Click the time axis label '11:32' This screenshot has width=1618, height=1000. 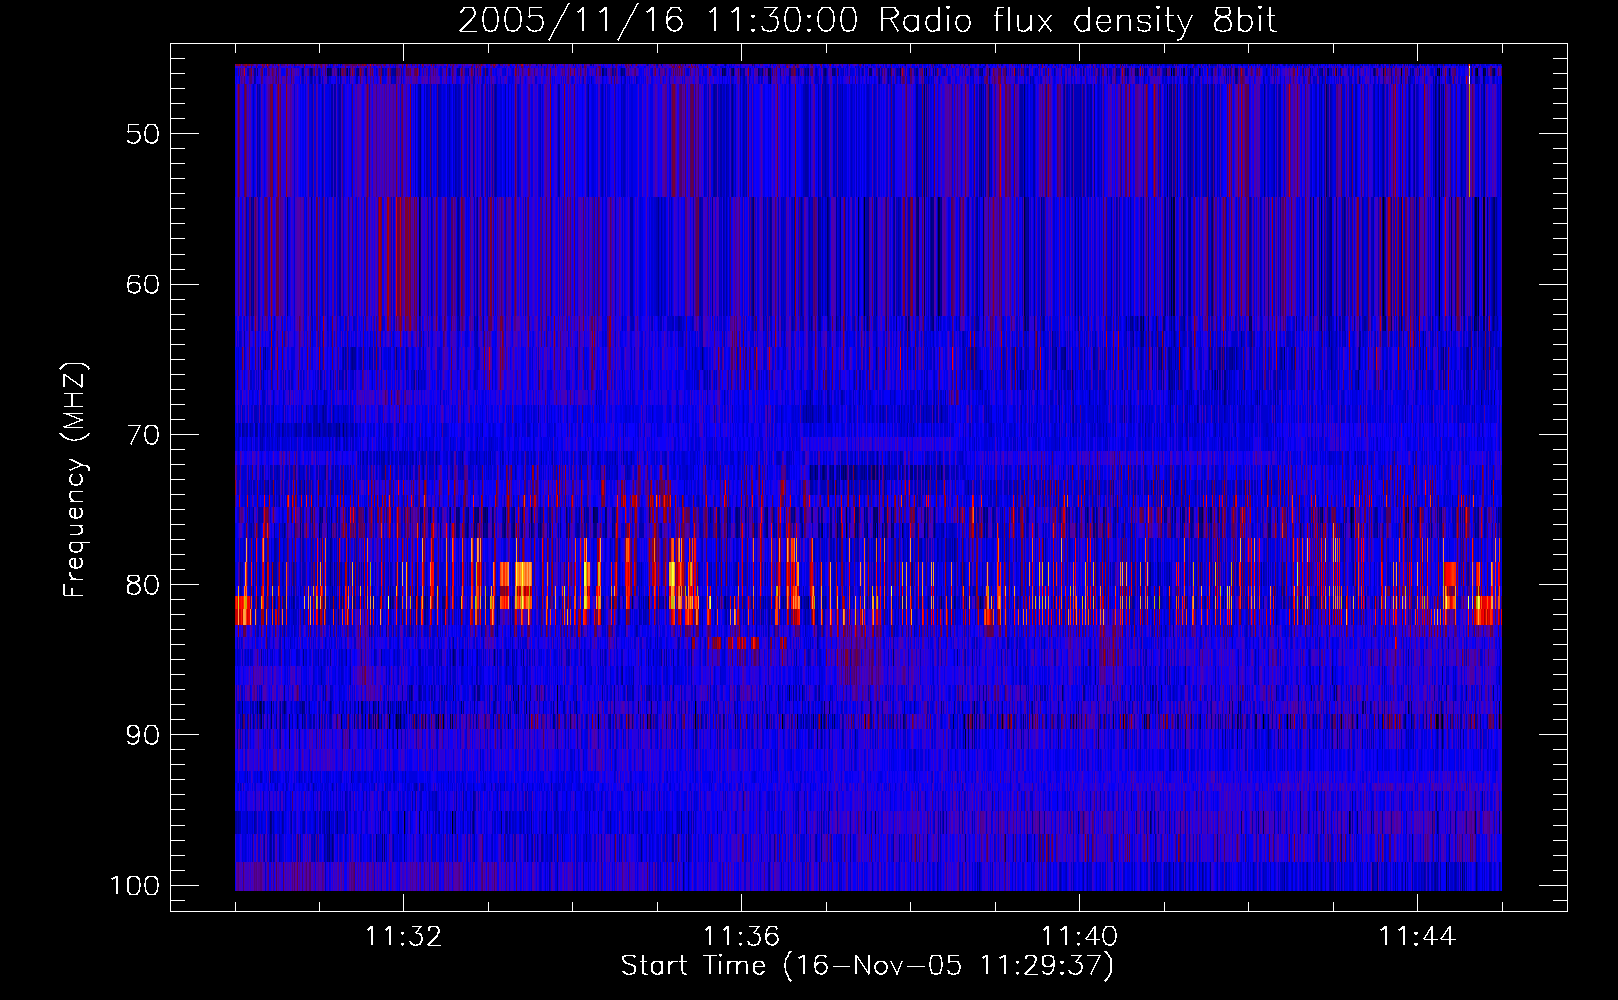coord(403,937)
